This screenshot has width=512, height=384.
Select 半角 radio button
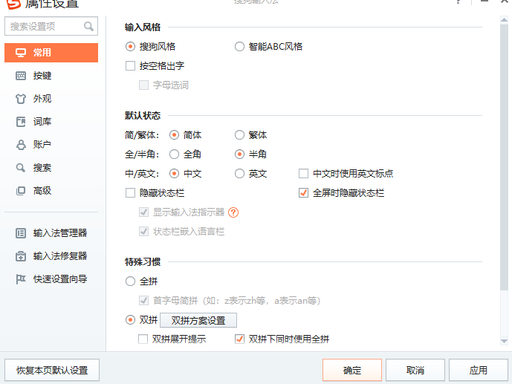tap(239, 154)
